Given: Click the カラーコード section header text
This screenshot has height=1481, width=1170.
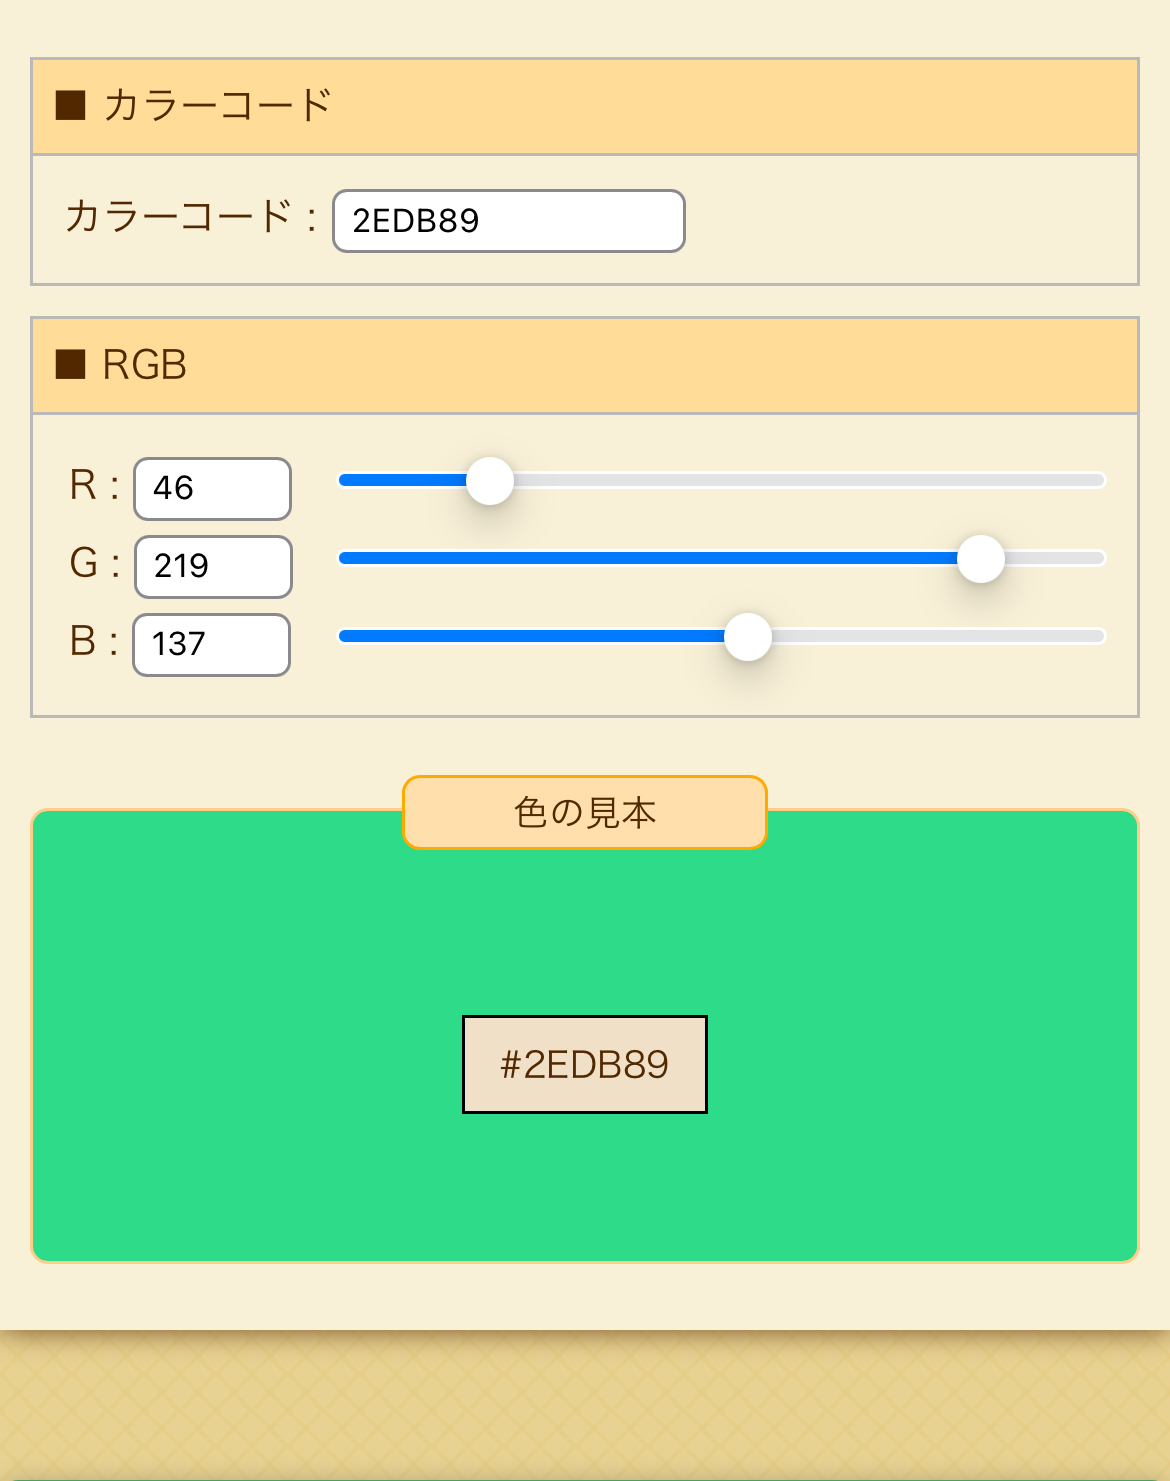Looking at the screenshot, I should pos(217,105).
